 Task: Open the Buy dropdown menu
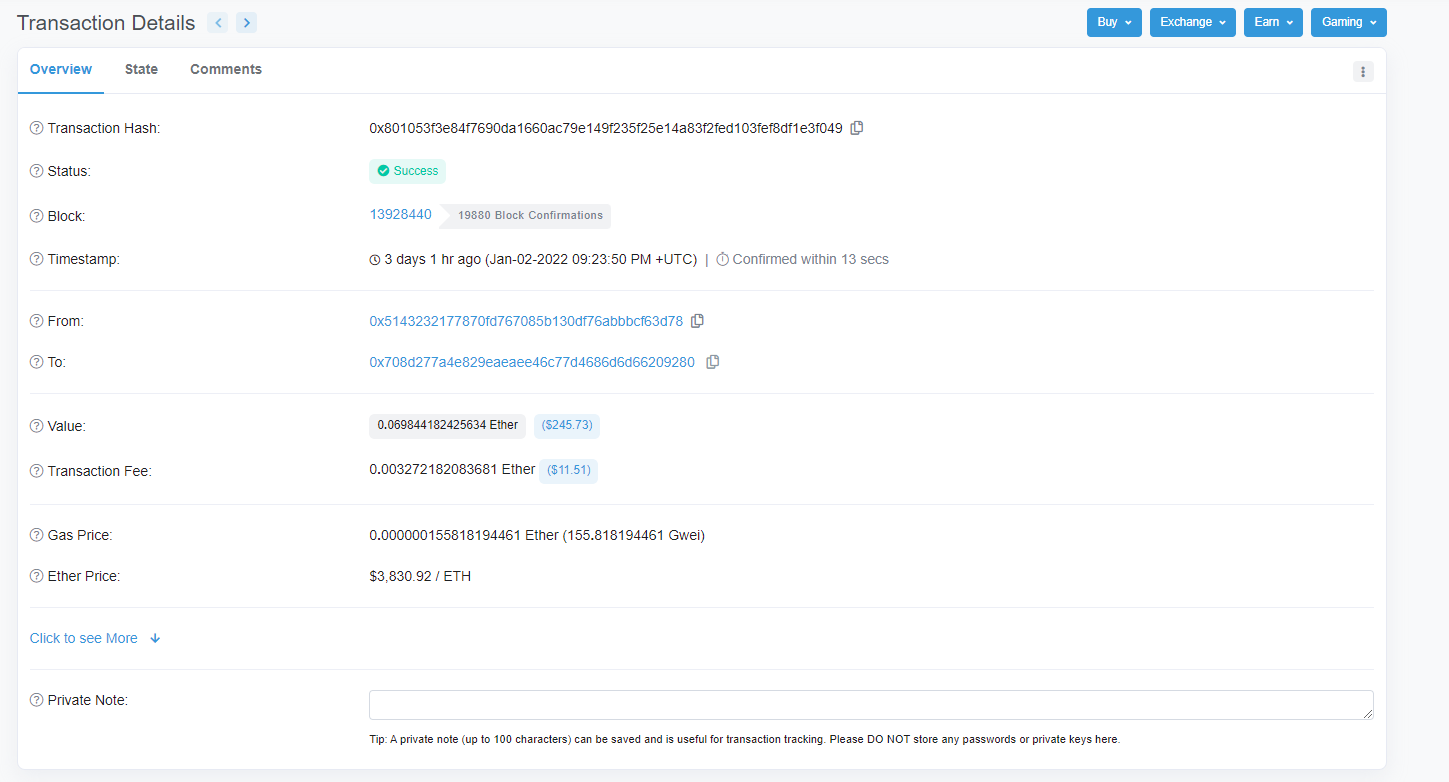click(x=1114, y=22)
